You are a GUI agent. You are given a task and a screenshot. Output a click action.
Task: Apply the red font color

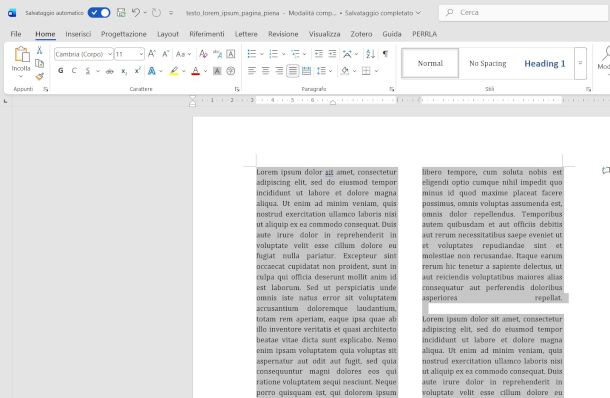tap(196, 71)
